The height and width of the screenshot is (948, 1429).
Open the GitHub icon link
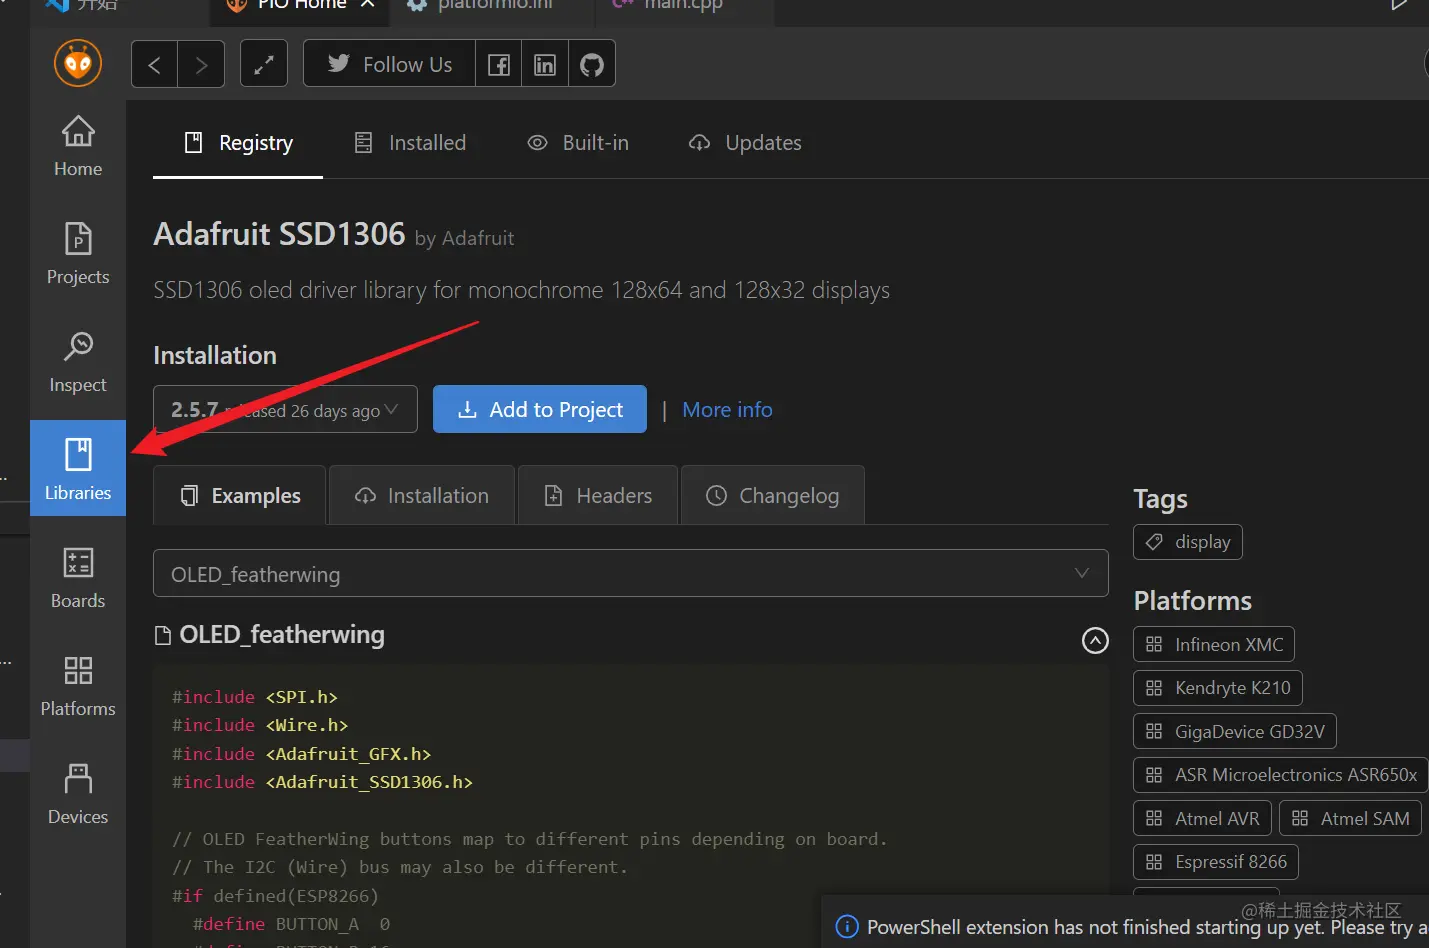tap(592, 64)
